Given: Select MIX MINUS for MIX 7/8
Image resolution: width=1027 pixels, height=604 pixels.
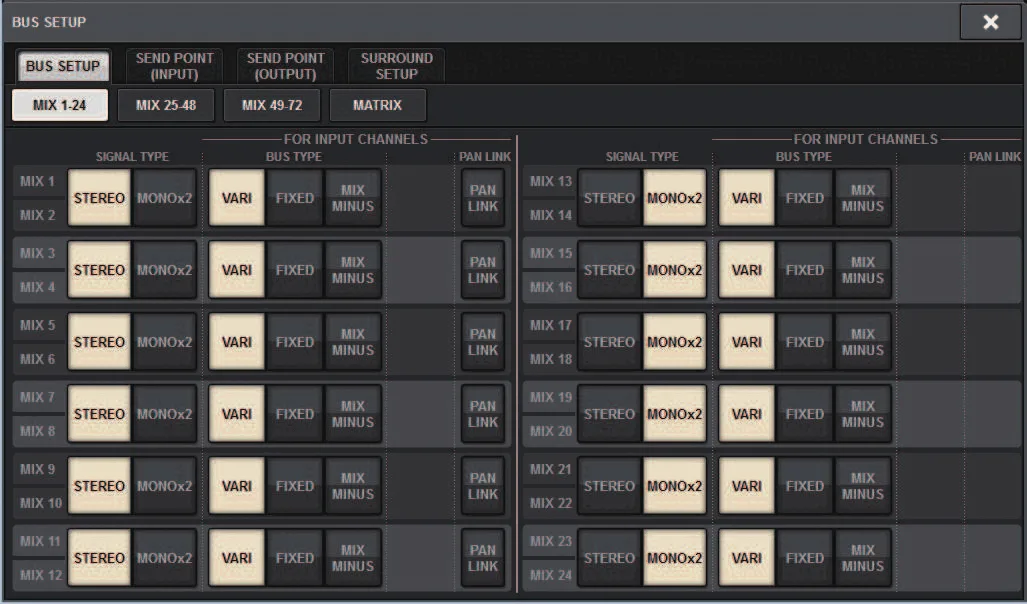Looking at the screenshot, I should coord(352,414).
